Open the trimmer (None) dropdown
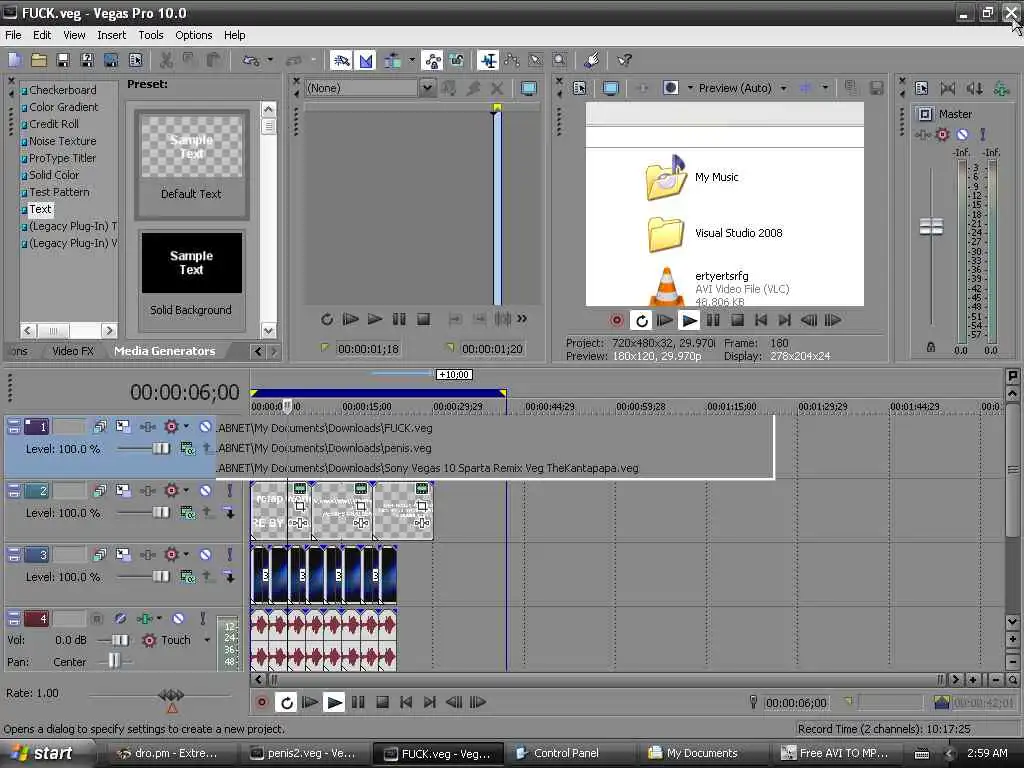 pos(427,88)
